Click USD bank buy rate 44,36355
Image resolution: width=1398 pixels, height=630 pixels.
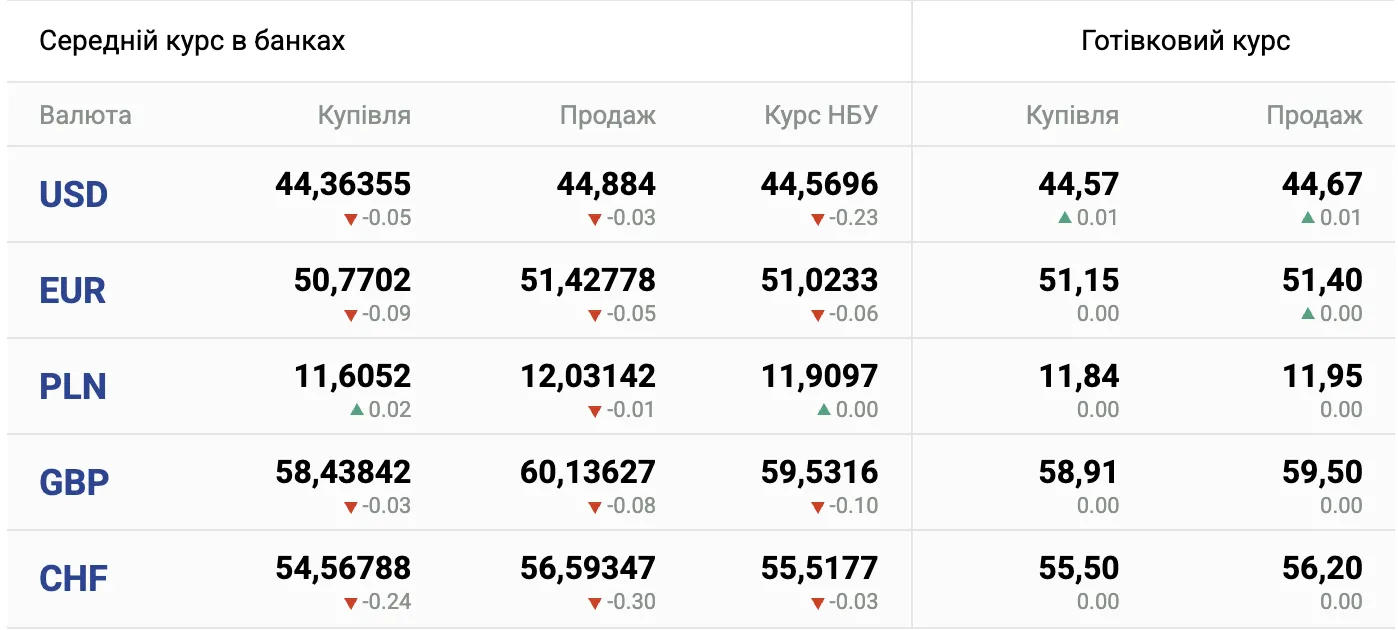click(x=343, y=184)
